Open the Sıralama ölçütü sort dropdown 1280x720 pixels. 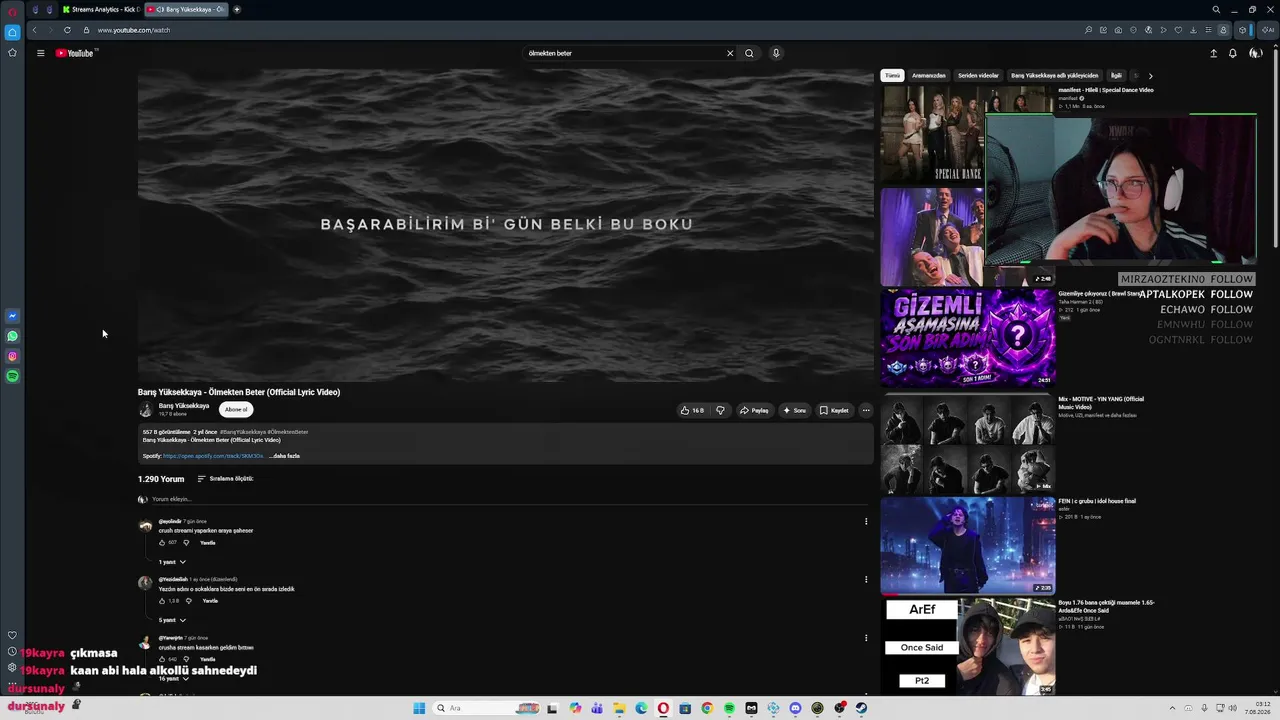pyautogui.click(x=225, y=479)
